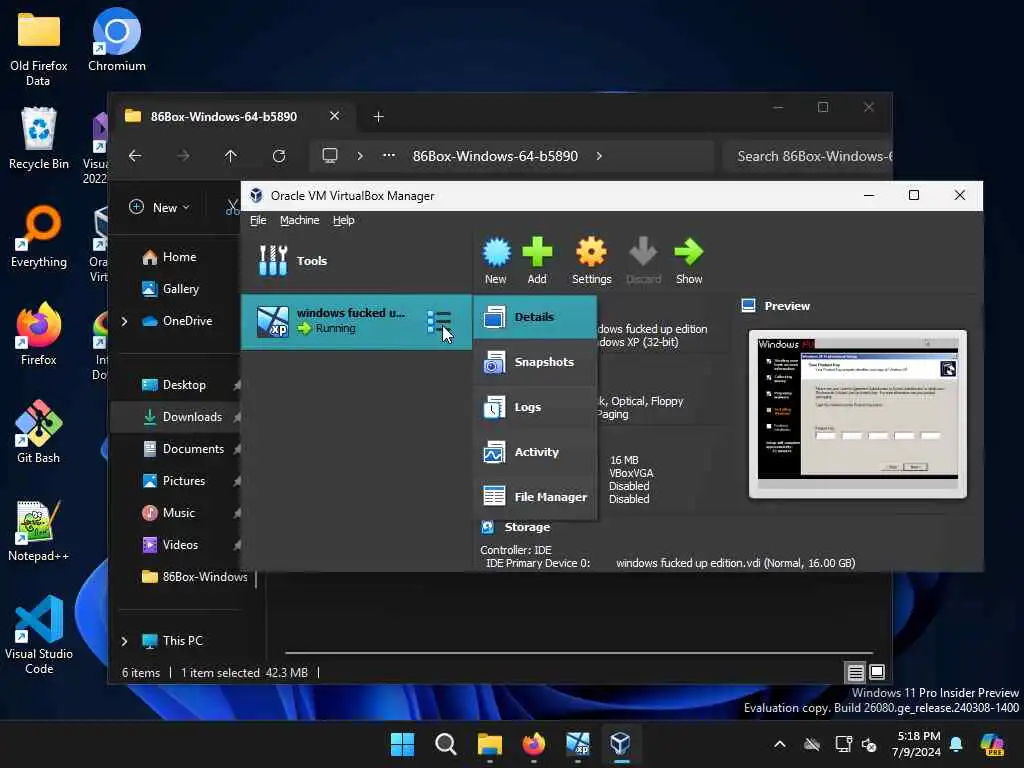Select the 86Box-Windows-64-b5890 Explorer tab
The width and height of the screenshot is (1024, 768).
224,116
